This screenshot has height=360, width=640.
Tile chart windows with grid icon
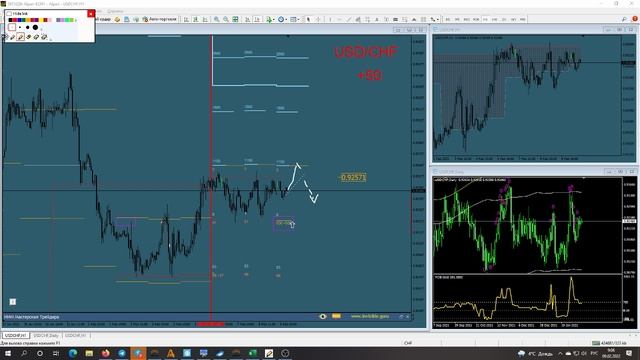(x=235, y=19)
